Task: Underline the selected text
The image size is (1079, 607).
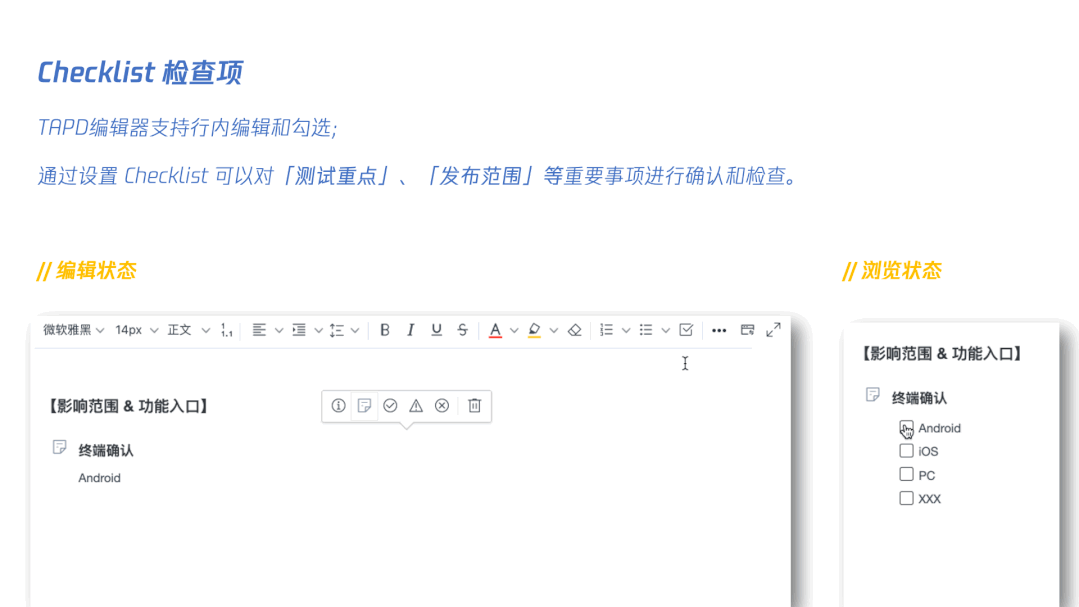Action: point(436,329)
